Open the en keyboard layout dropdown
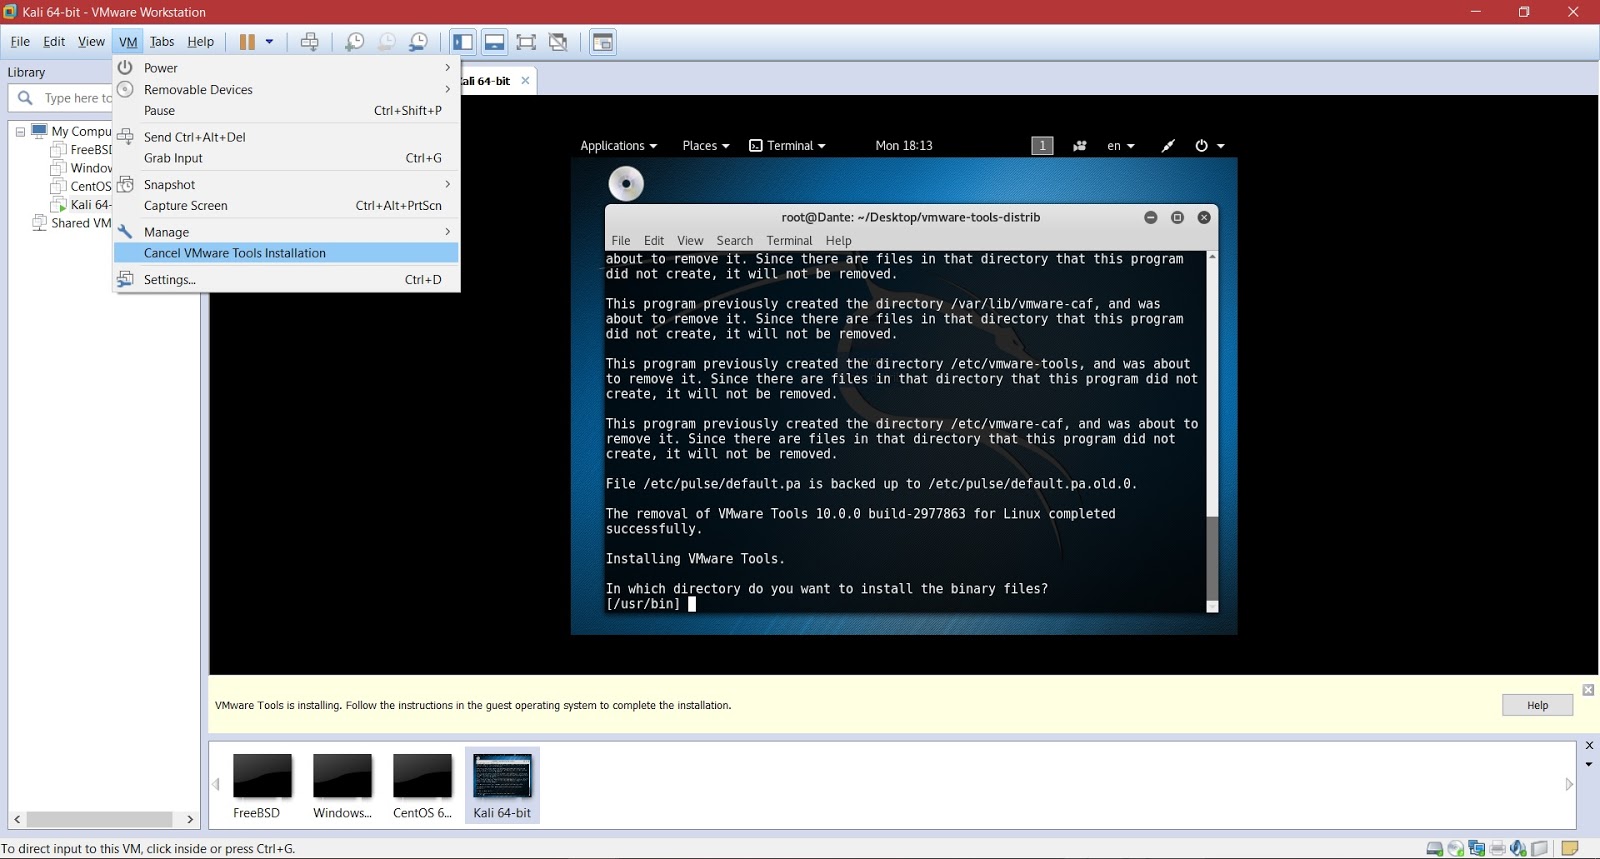 (1120, 146)
